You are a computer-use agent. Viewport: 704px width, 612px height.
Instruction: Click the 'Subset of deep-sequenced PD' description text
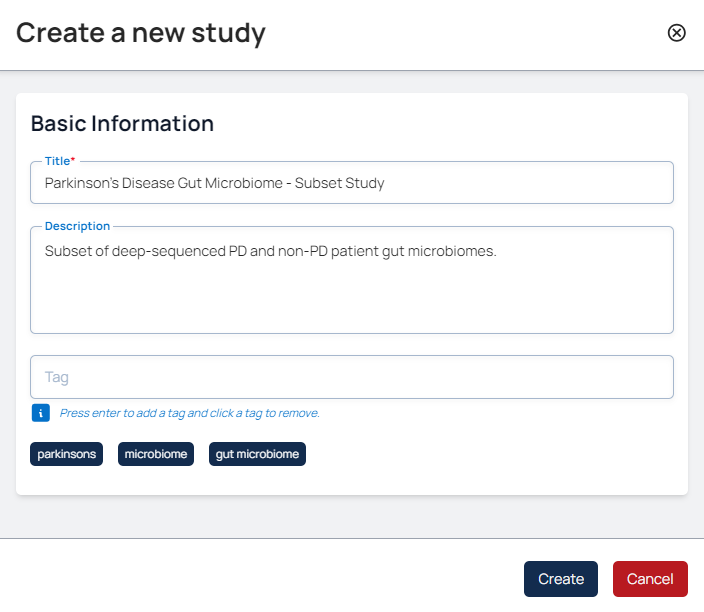tap(270, 251)
